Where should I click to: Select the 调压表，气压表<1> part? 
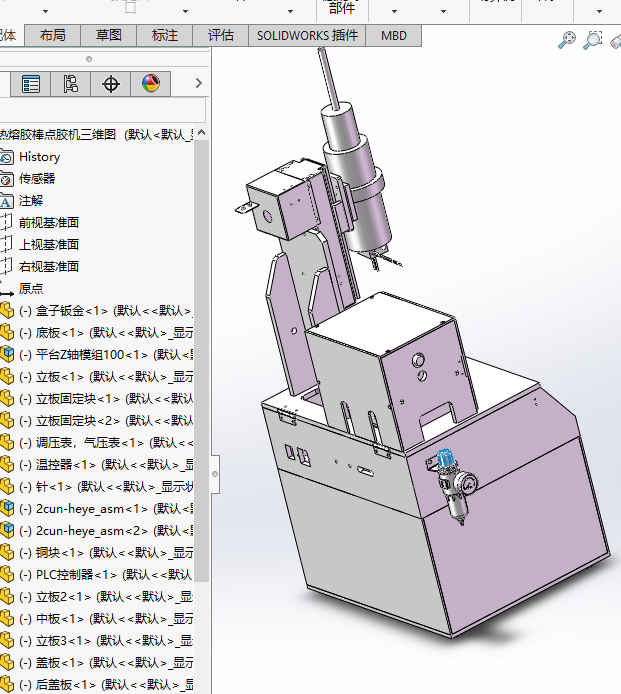[106, 443]
